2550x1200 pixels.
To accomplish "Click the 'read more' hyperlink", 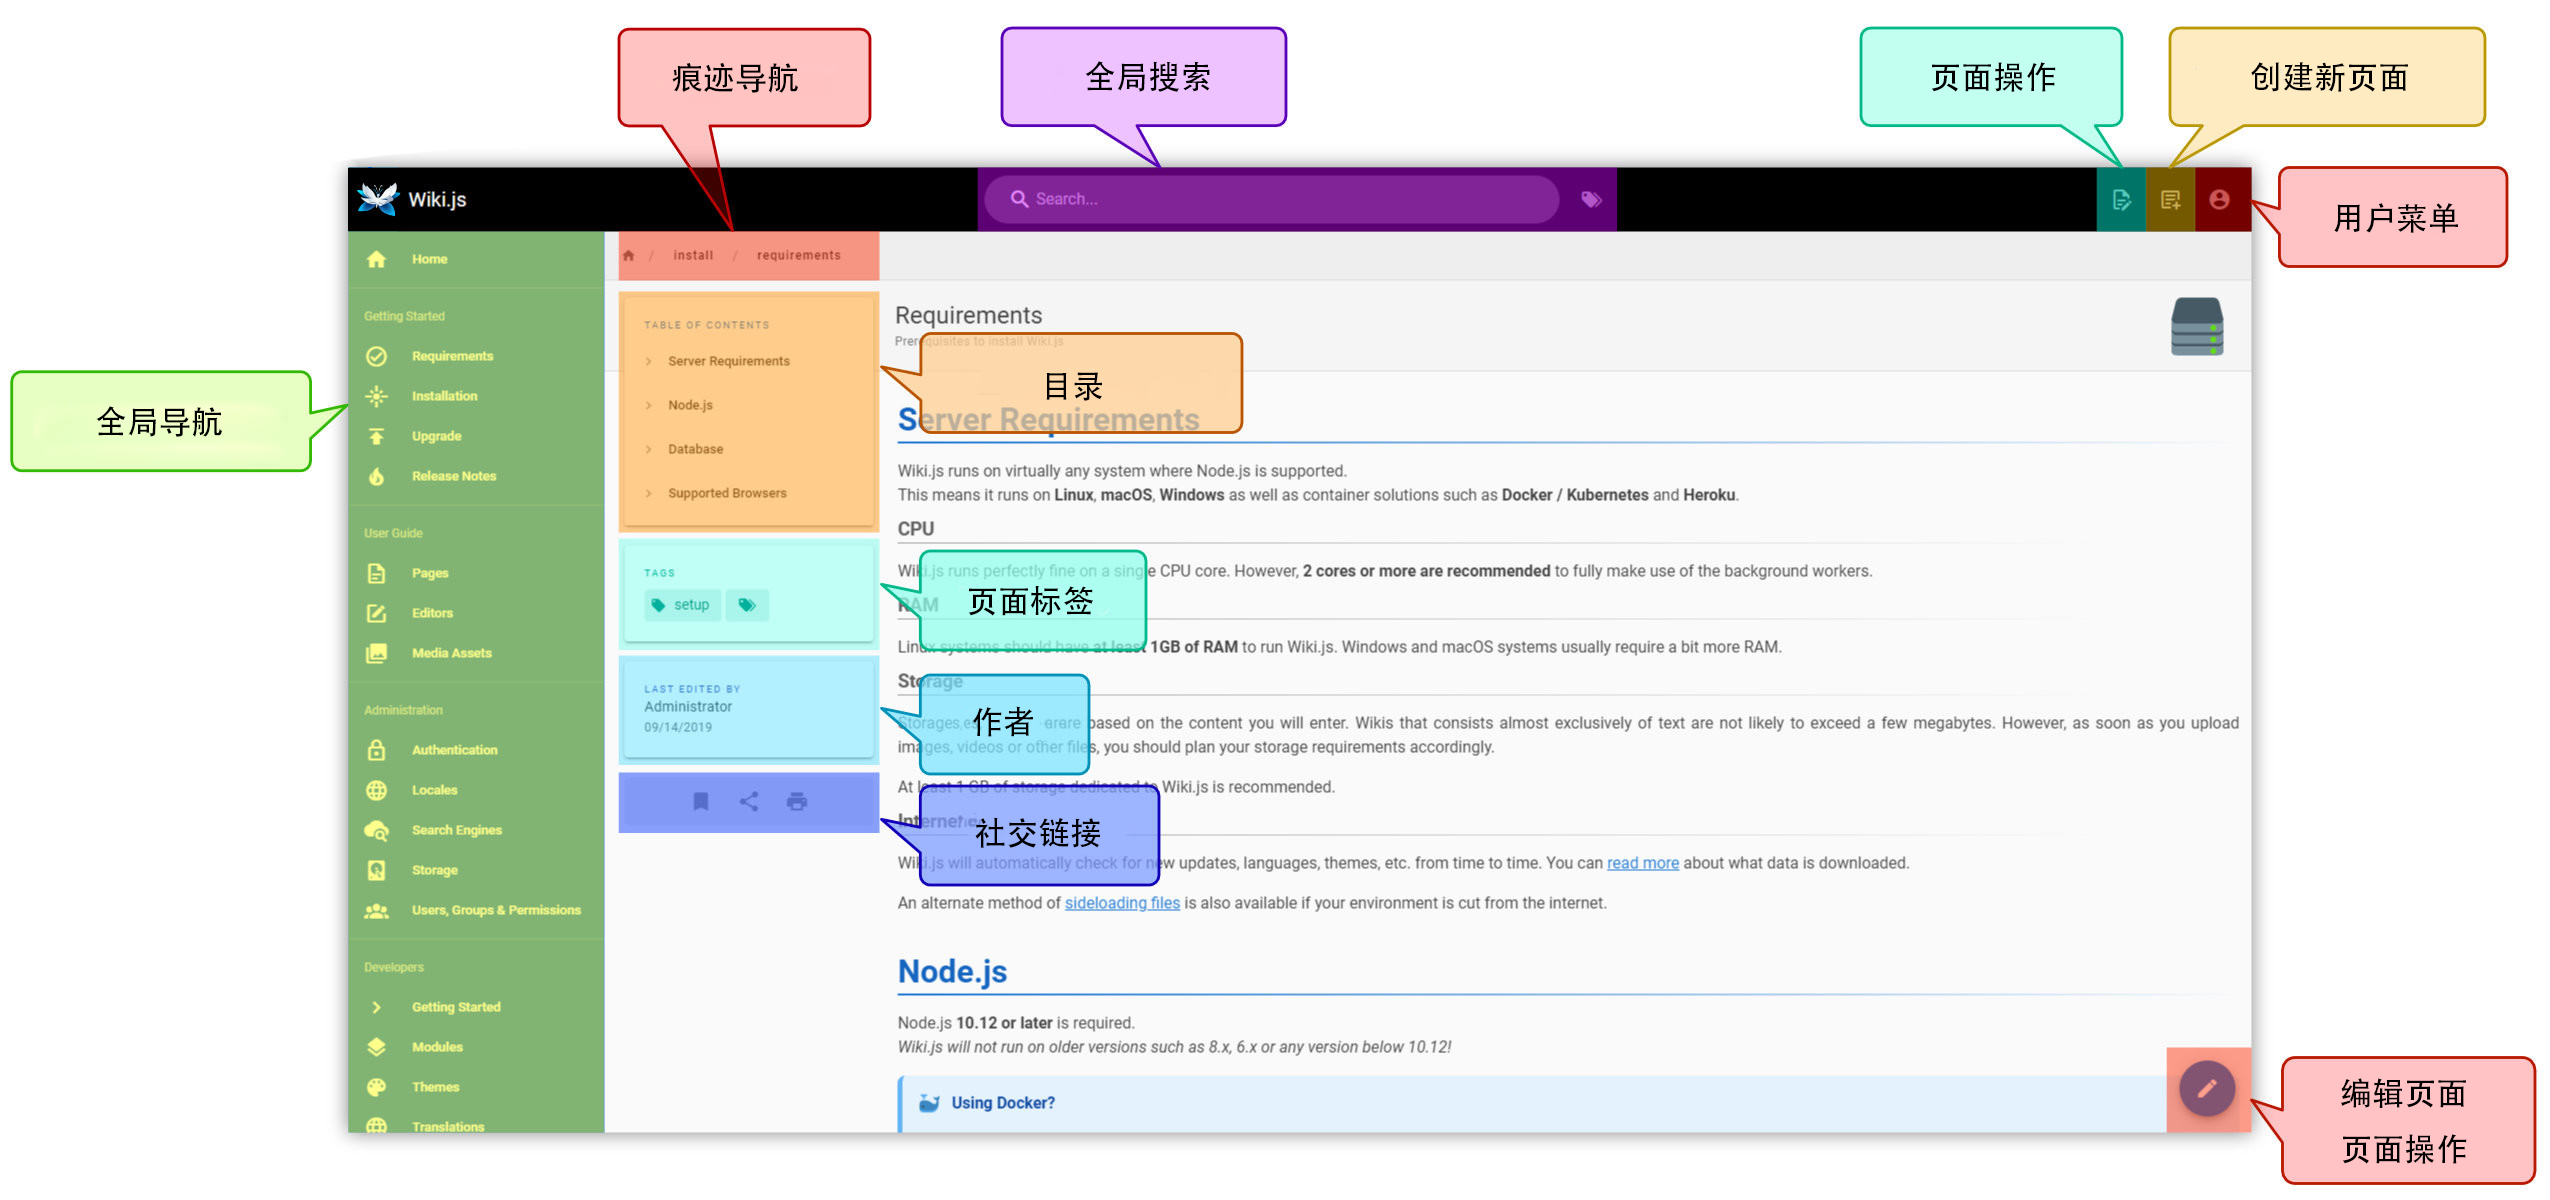I will click(1642, 863).
